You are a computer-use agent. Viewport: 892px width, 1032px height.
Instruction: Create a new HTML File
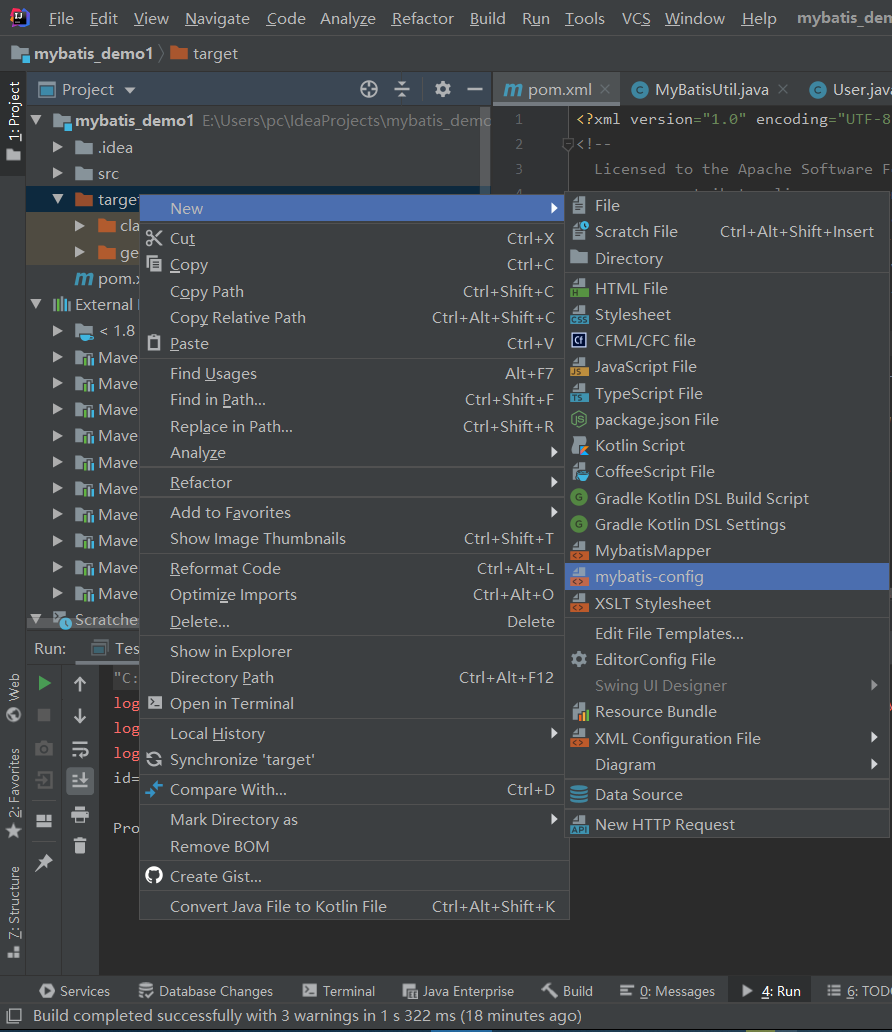click(x=727, y=288)
